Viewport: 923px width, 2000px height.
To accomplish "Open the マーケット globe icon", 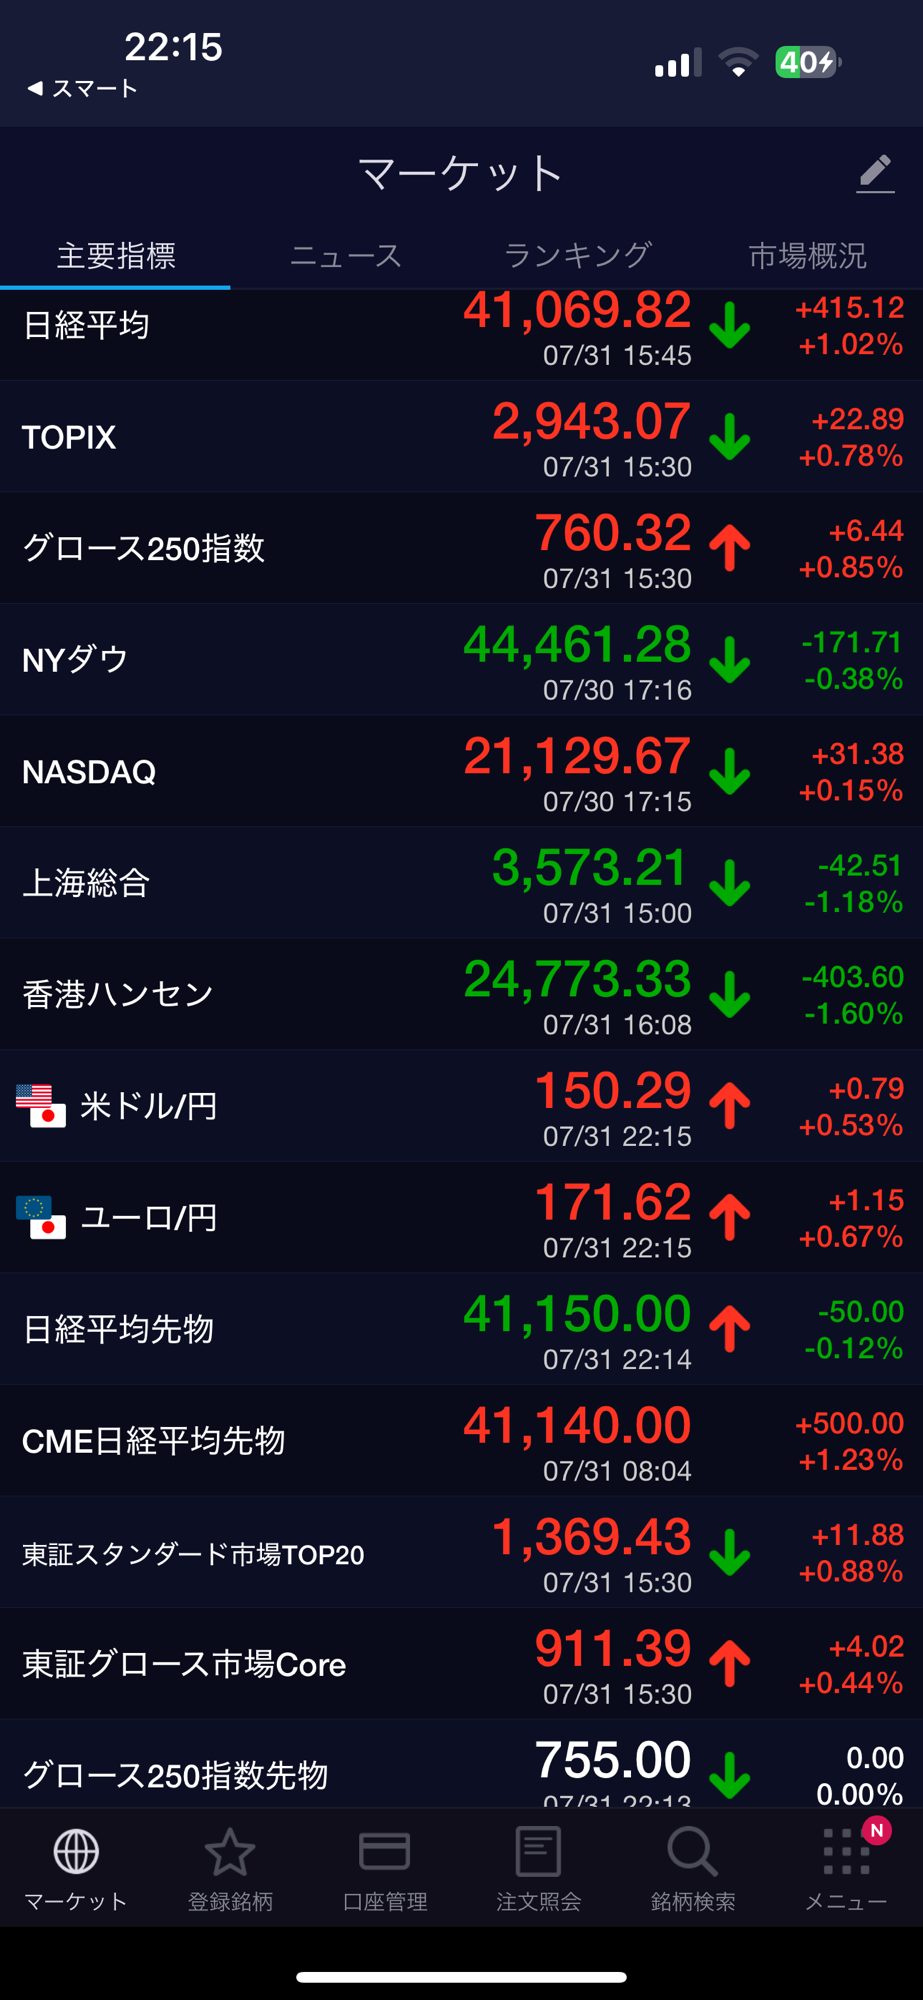I will click(x=76, y=1852).
